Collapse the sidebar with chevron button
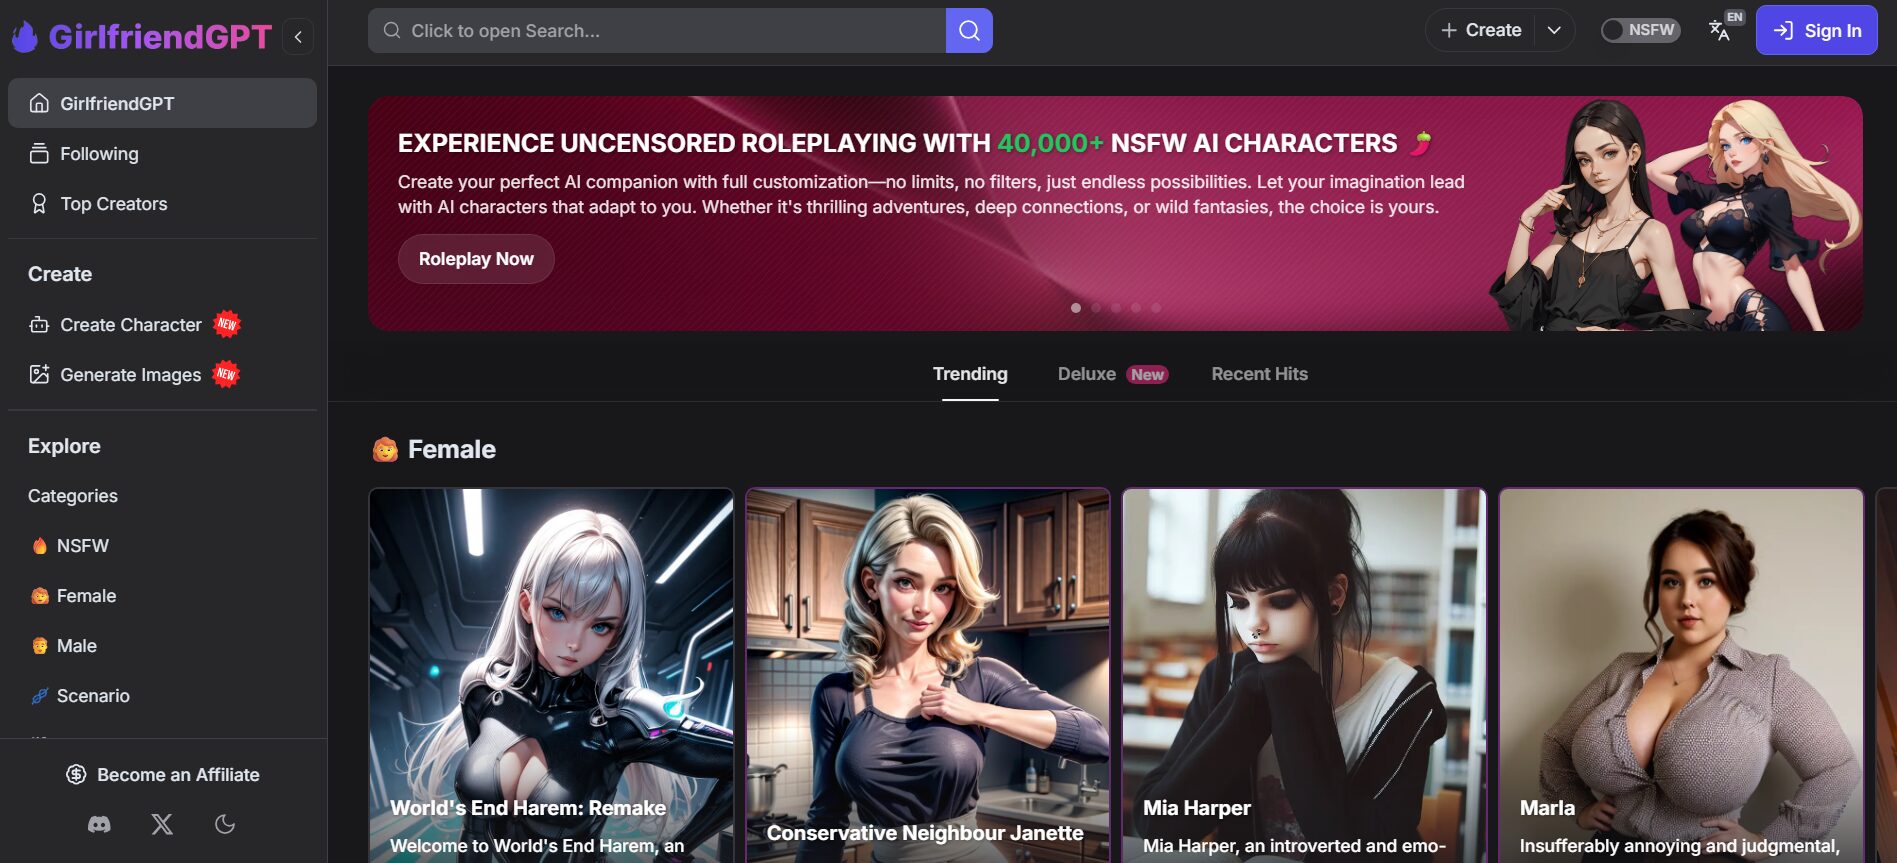1897x863 pixels. tap(298, 37)
